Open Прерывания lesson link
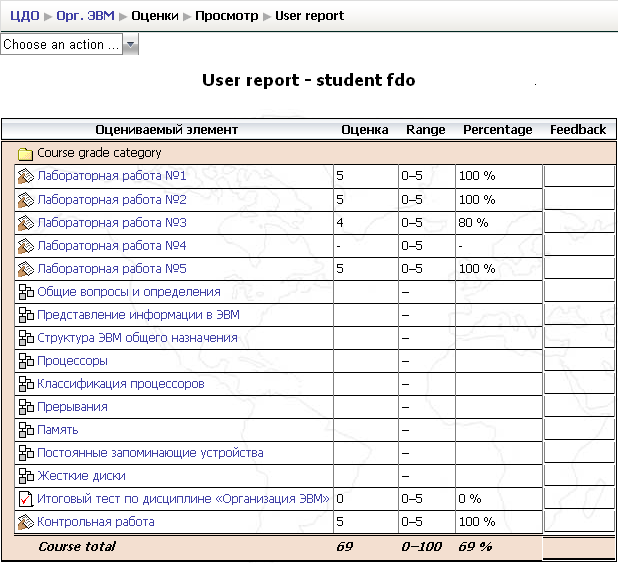 click(72, 407)
